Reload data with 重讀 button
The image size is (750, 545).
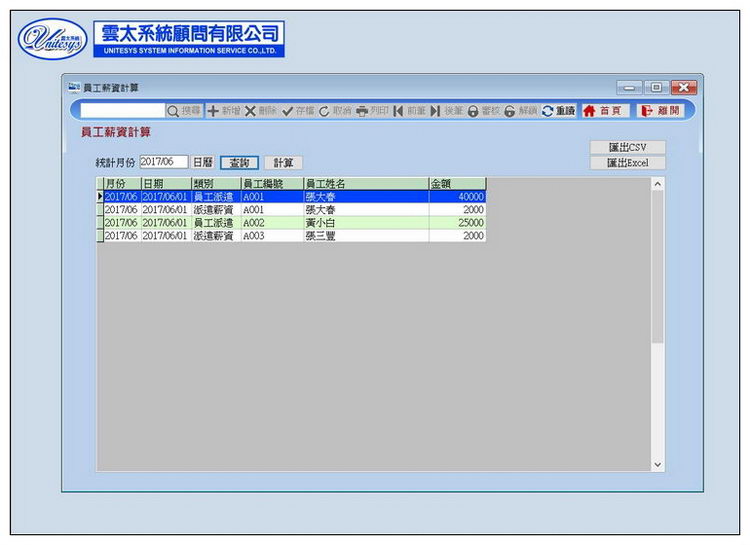click(558, 111)
